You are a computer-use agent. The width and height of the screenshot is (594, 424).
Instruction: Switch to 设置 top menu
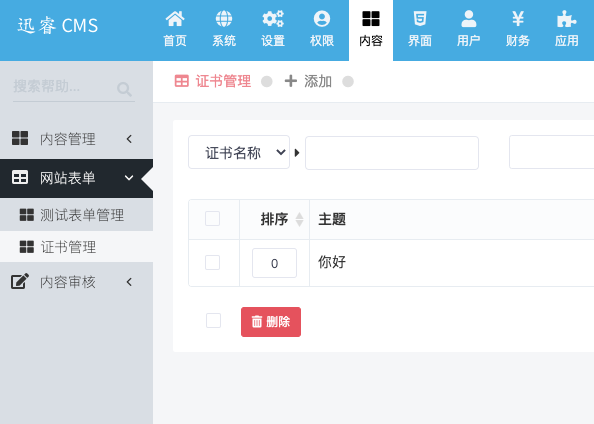tap(273, 30)
